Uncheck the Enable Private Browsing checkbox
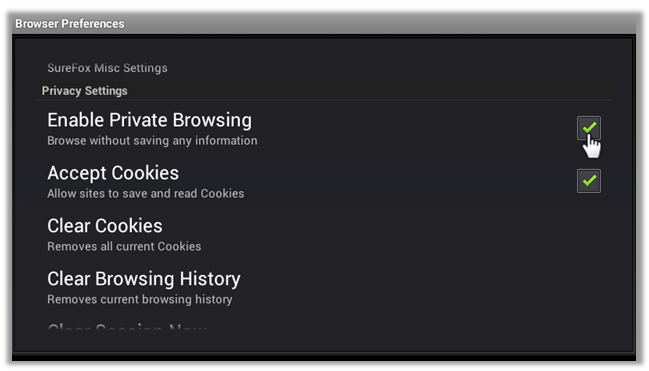The width and height of the screenshot is (649, 371). (x=589, y=128)
